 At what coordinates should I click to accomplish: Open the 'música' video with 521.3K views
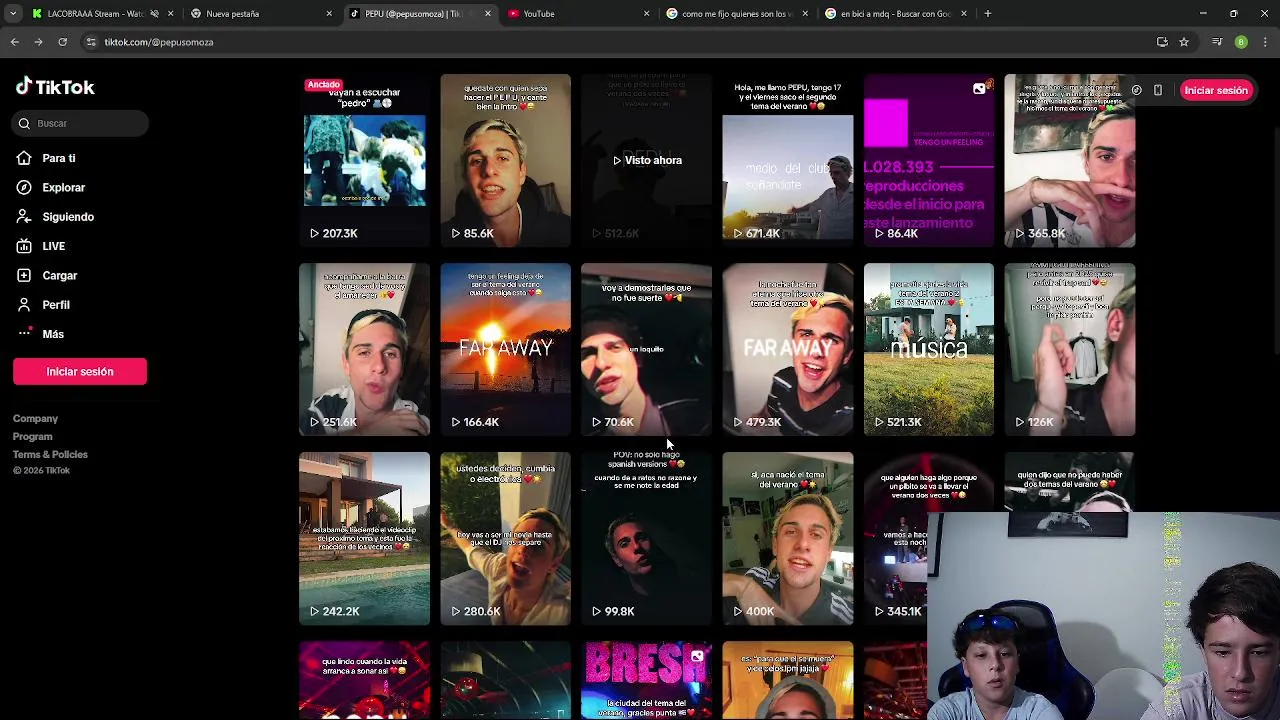tap(929, 349)
